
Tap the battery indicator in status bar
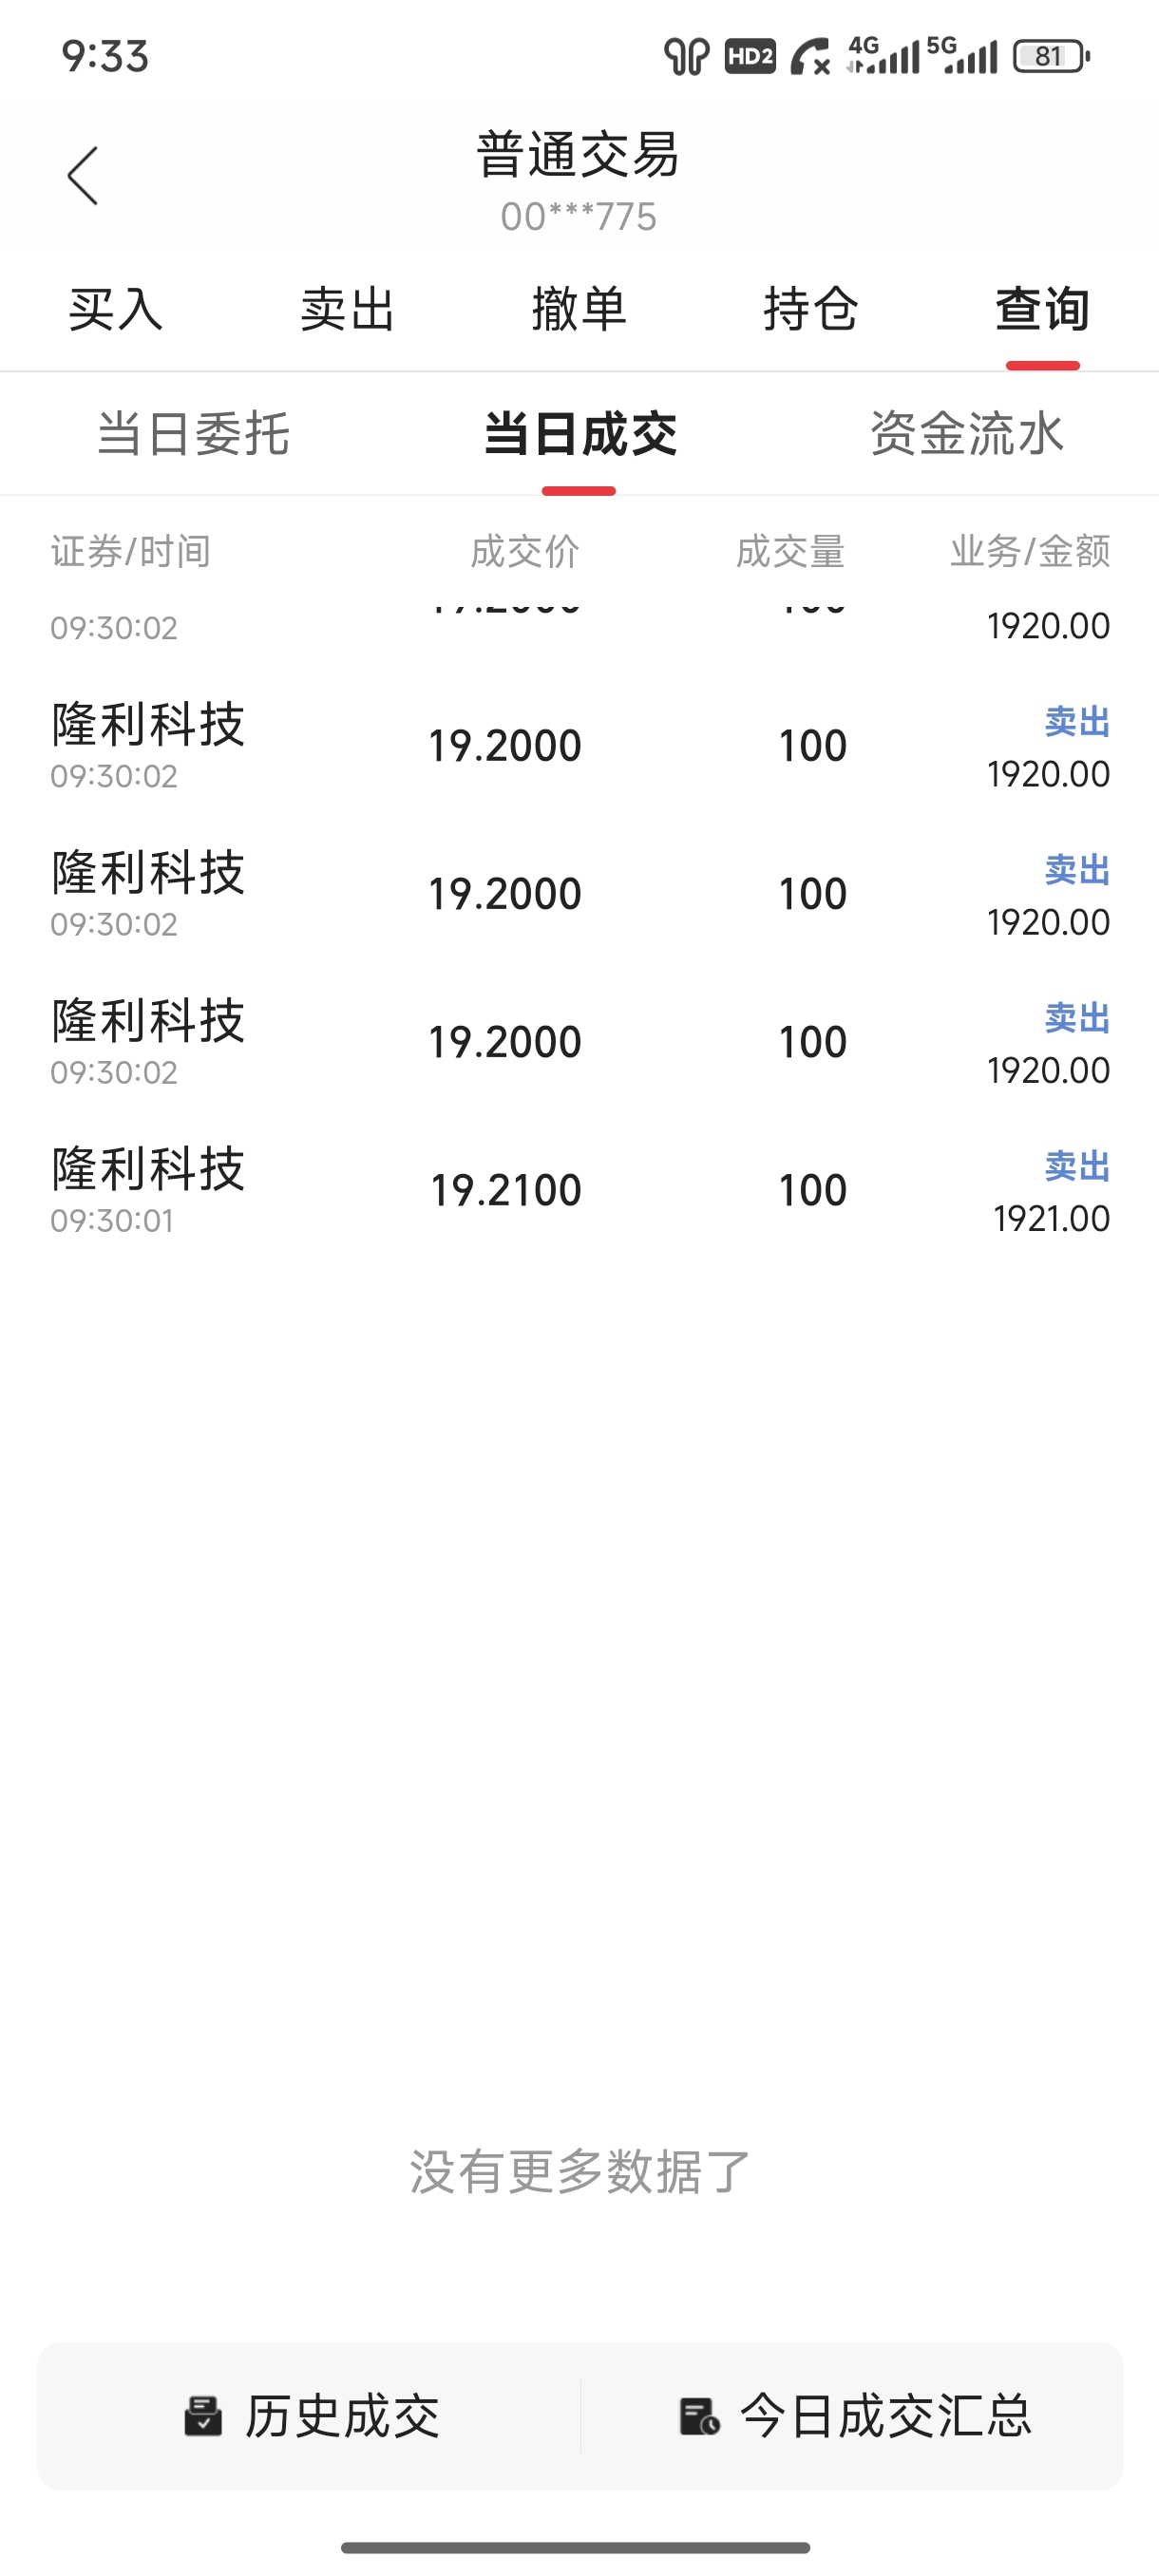coord(1051,56)
